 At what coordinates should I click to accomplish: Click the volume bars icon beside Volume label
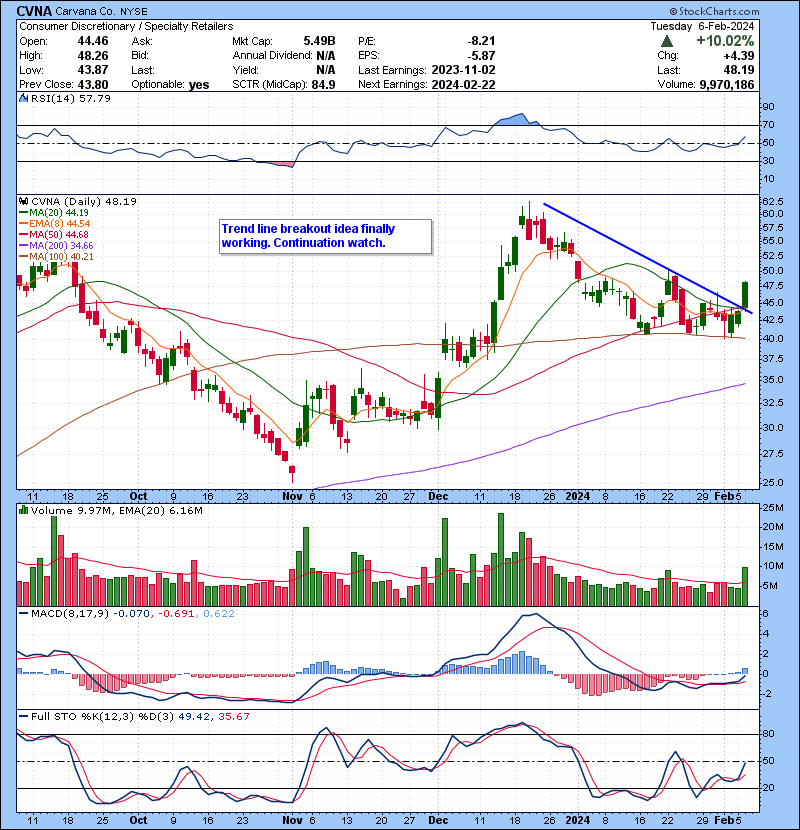click(x=24, y=510)
